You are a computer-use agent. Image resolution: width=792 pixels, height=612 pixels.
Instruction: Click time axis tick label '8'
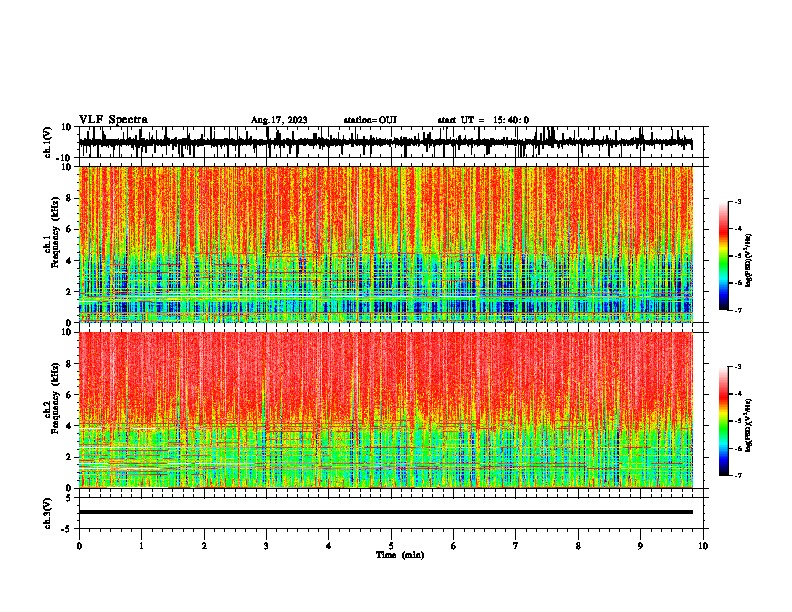click(578, 546)
